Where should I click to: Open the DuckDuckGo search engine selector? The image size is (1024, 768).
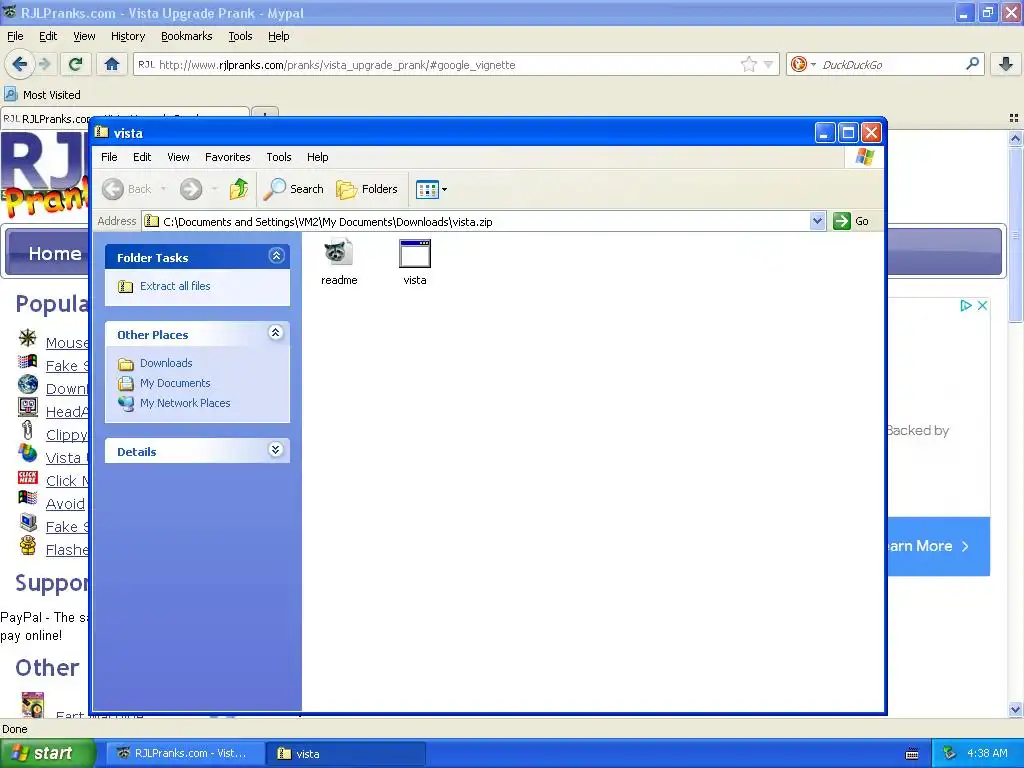(803, 64)
